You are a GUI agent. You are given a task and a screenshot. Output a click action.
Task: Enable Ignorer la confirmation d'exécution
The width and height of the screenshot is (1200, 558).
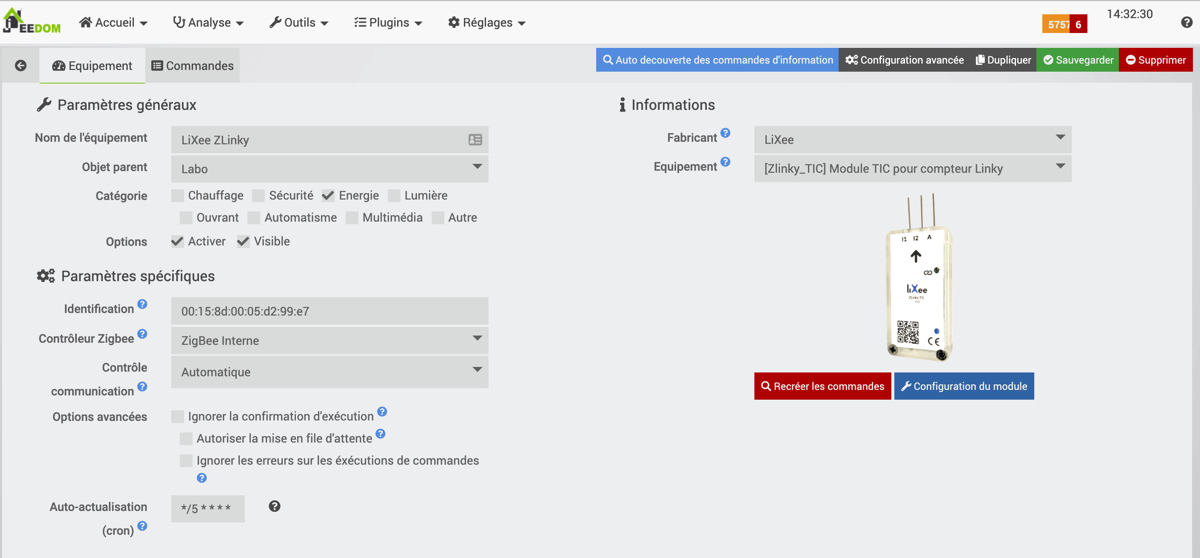coord(178,416)
